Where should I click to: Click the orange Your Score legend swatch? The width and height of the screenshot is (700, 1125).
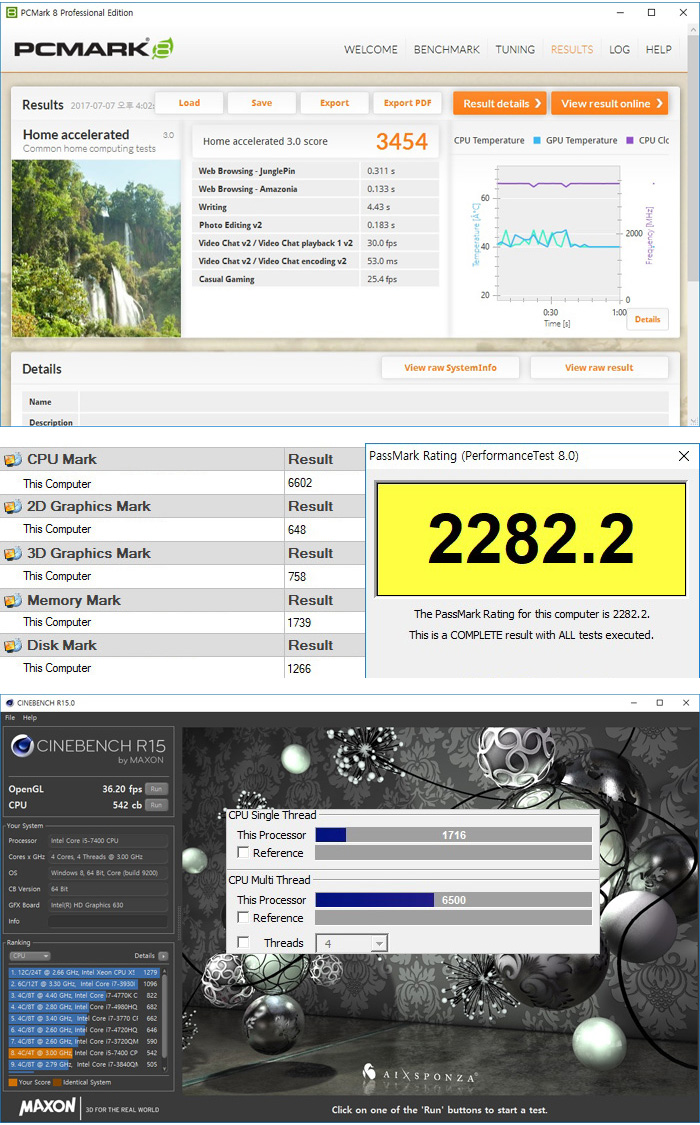click(12, 1083)
